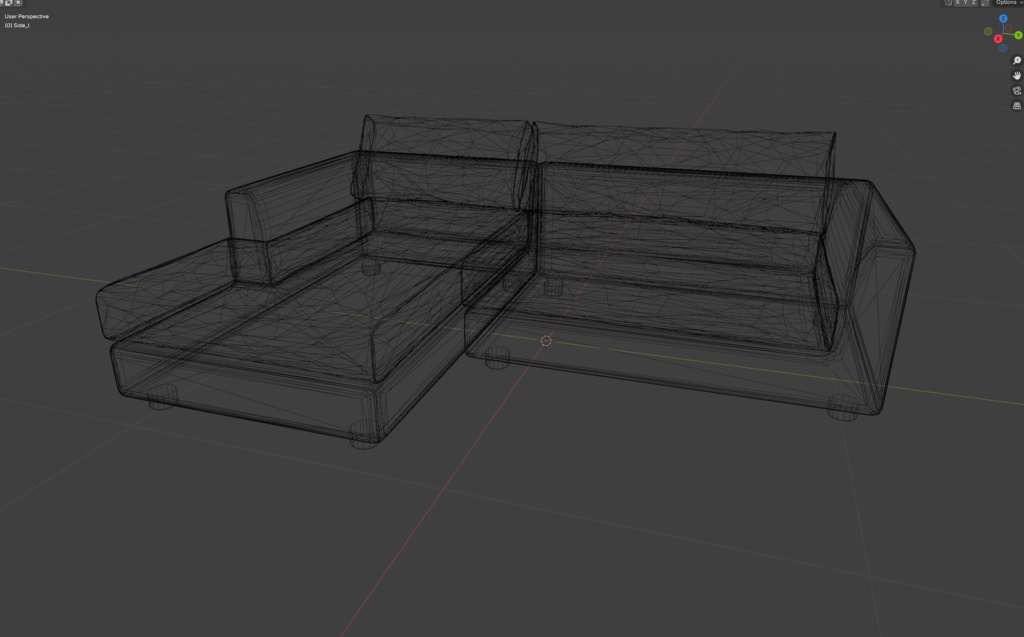Click the 3D cursor in viewport
1024x637 pixels.
tap(546, 340)
